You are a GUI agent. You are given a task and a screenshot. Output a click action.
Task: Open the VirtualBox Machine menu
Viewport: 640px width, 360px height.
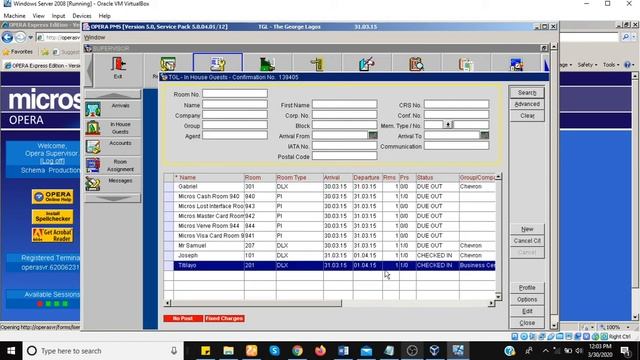click(x=14, y=16)
